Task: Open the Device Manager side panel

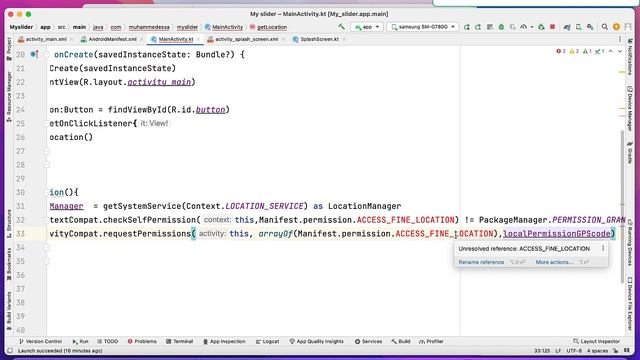Action: (x=630, y=108)
